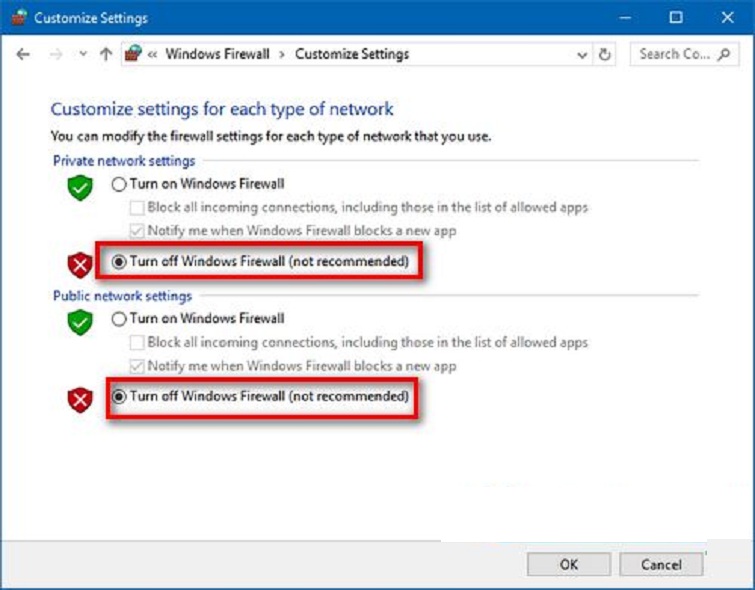Click the Up directory arrow icon
This screenshot has height=590, width=755.
(x=106, y=55)
